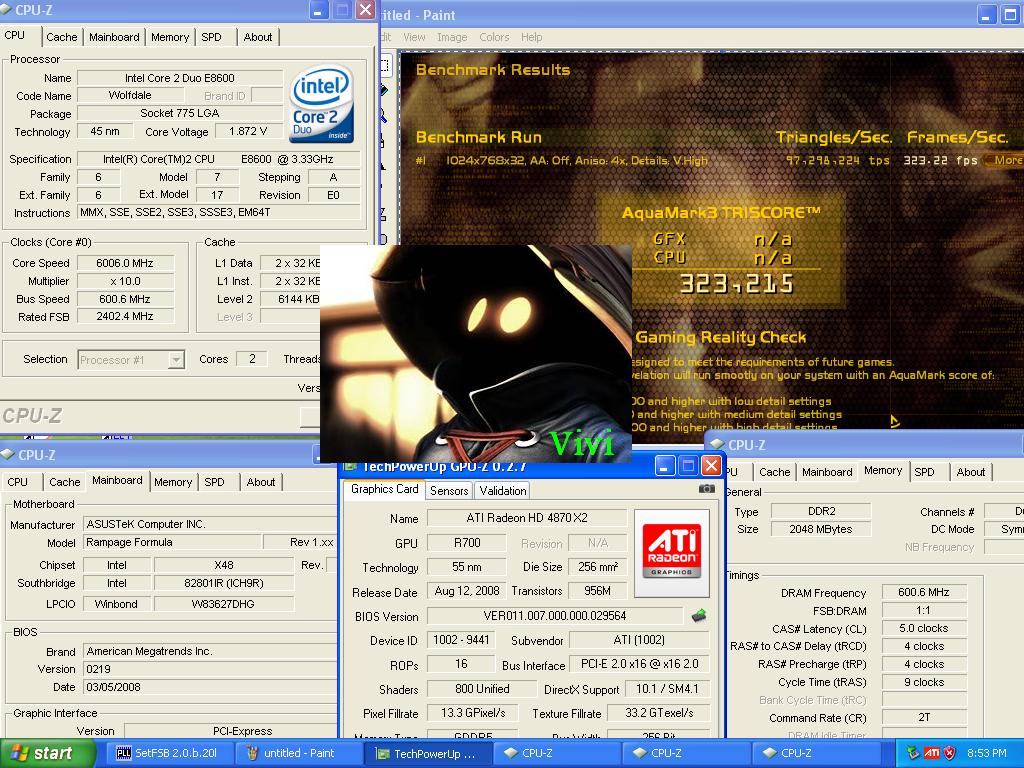Open the Paint Help menu
The image size is (1024, 768).
coord(531,37)
